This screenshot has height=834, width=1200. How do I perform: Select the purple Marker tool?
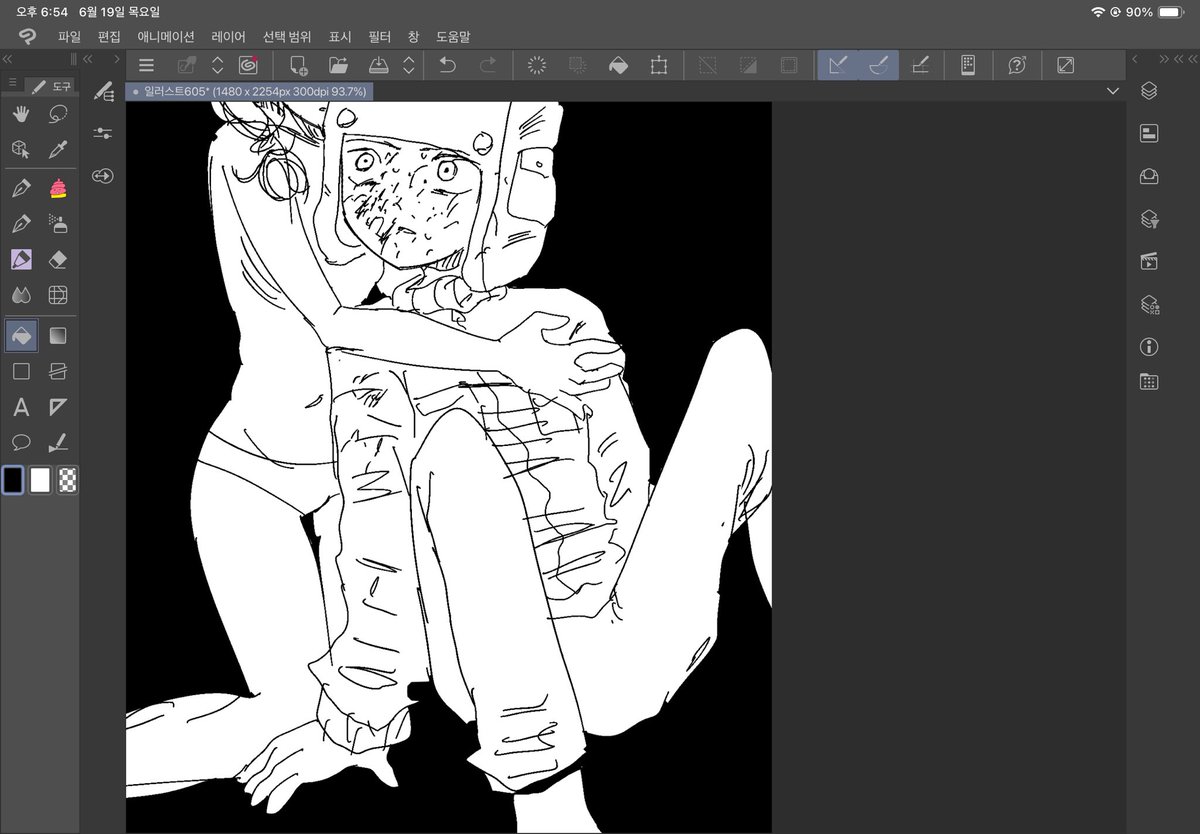(x=21, y=260)
